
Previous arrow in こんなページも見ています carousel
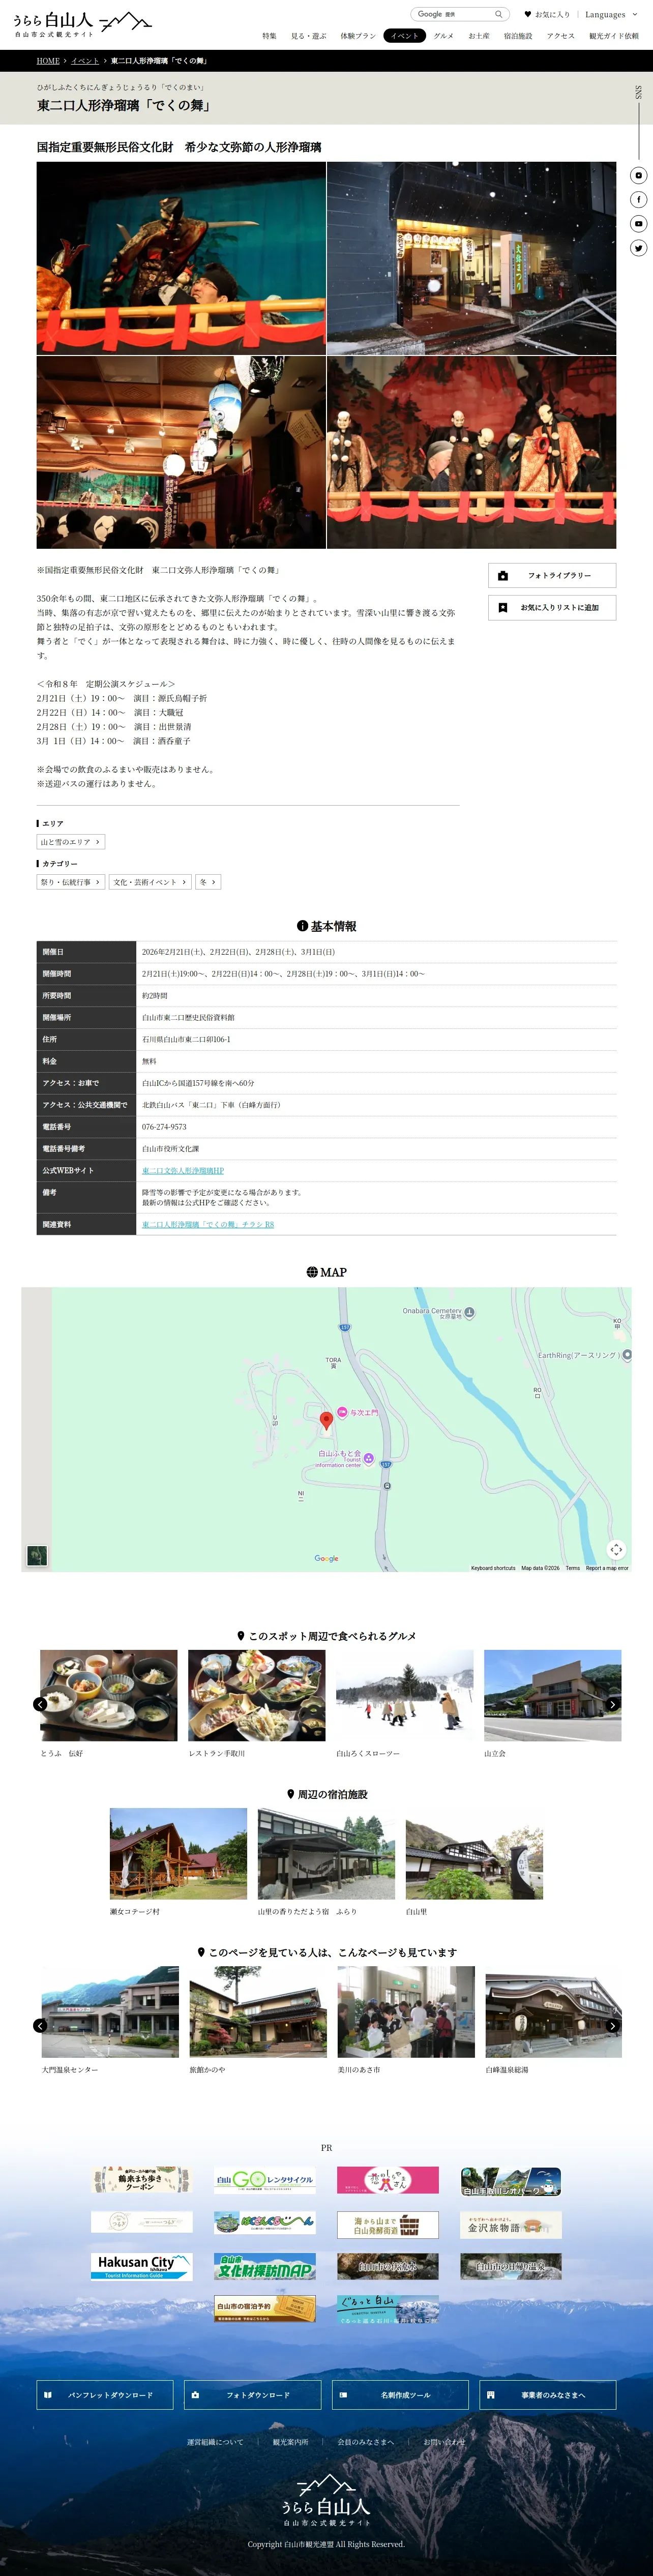point(40,2025)
